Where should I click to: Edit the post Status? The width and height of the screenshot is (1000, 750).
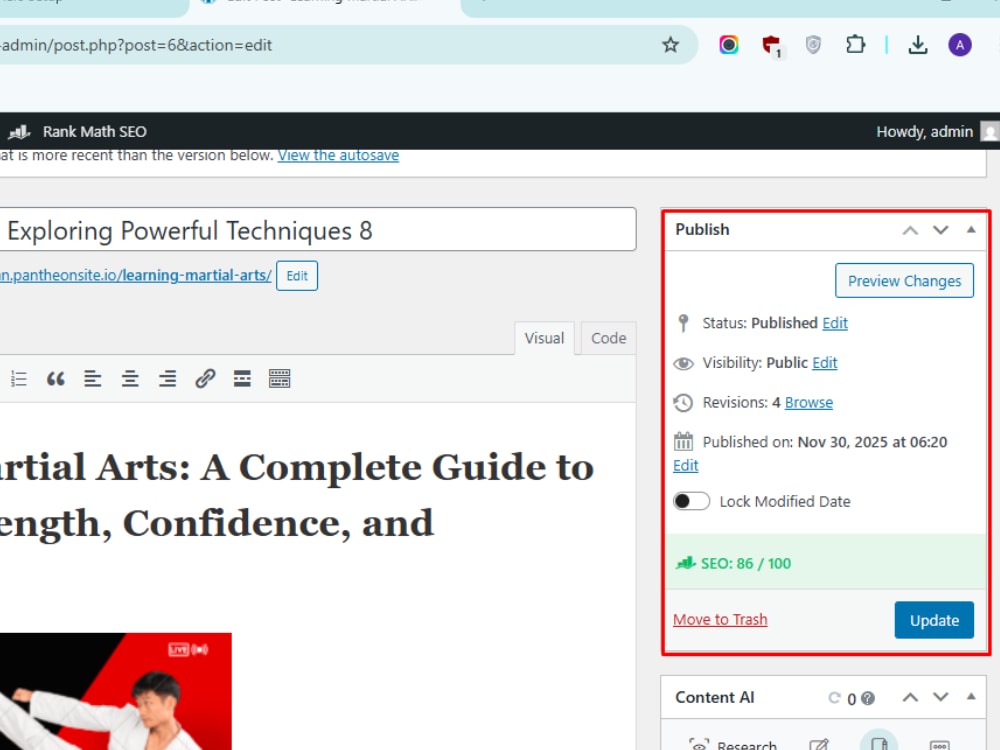tap(835, 323)
